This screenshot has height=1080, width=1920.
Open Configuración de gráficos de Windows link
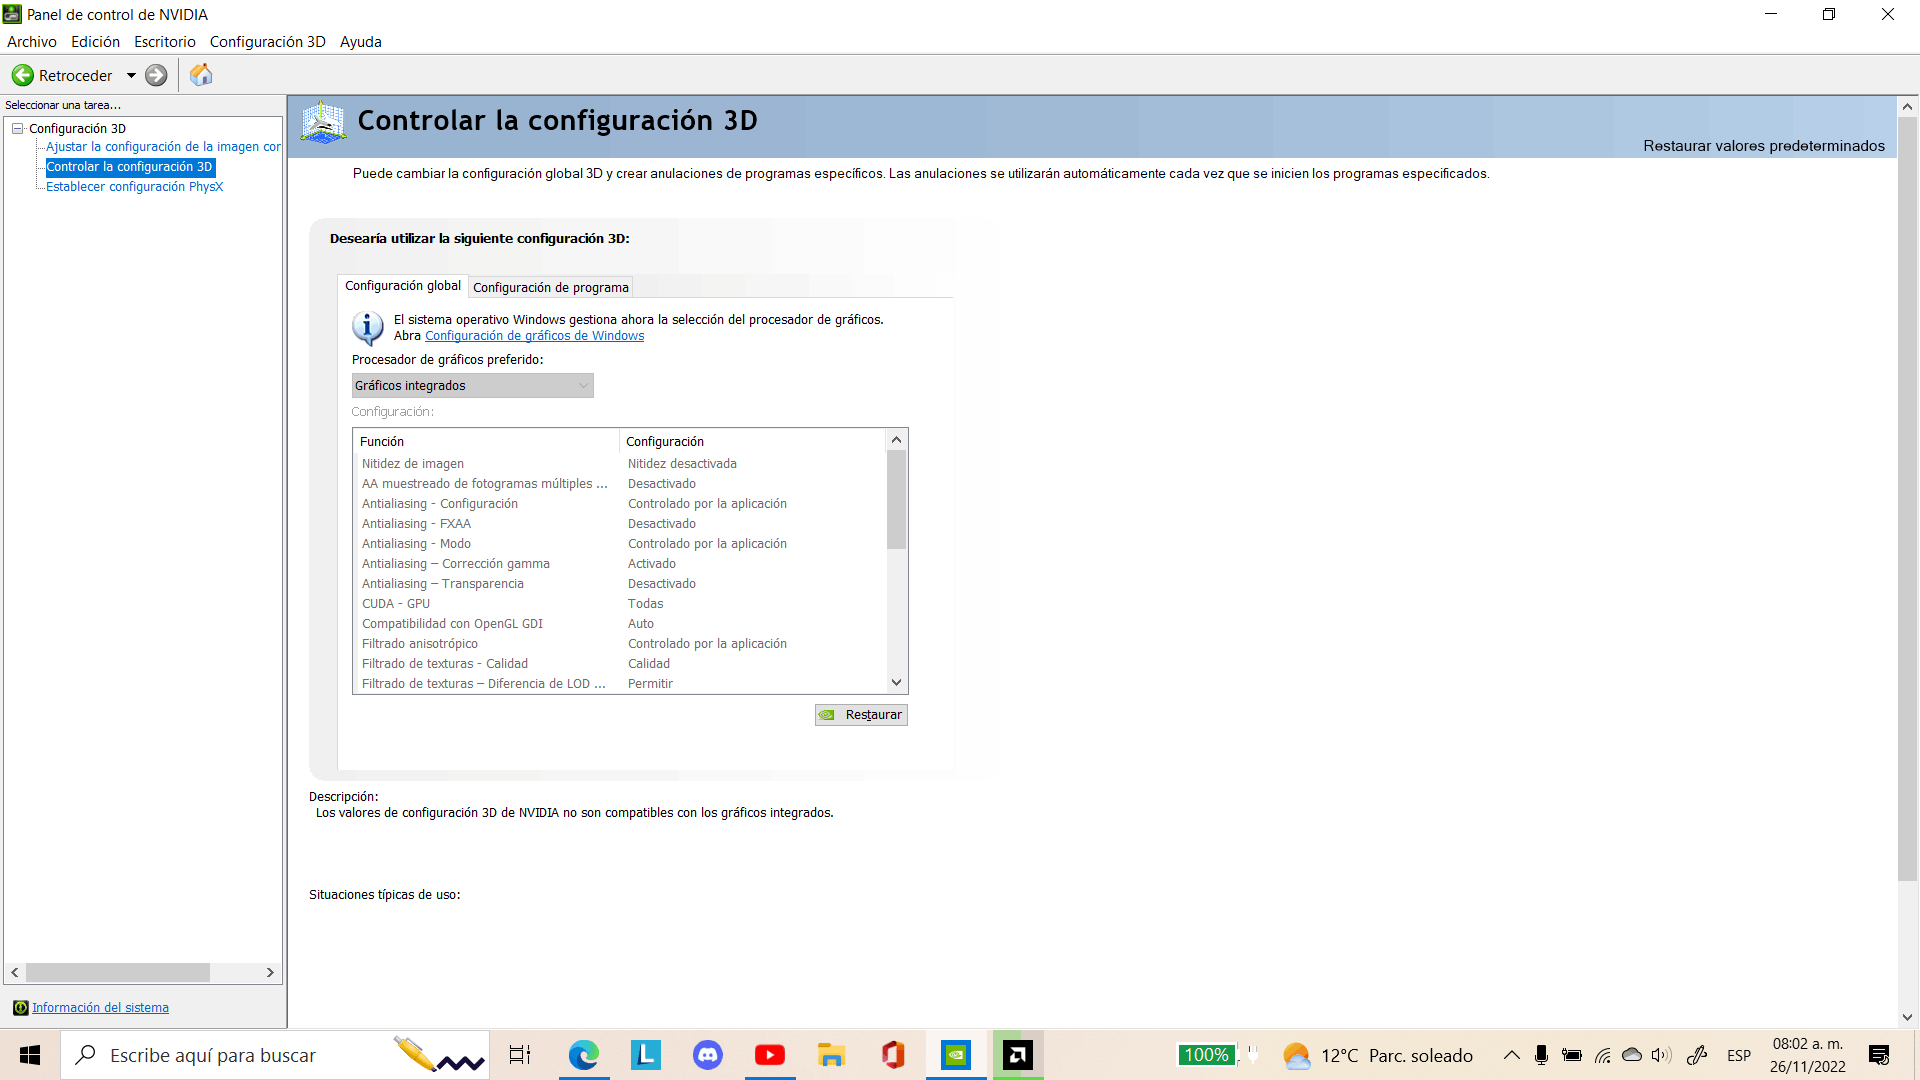(x=534, y=336)
